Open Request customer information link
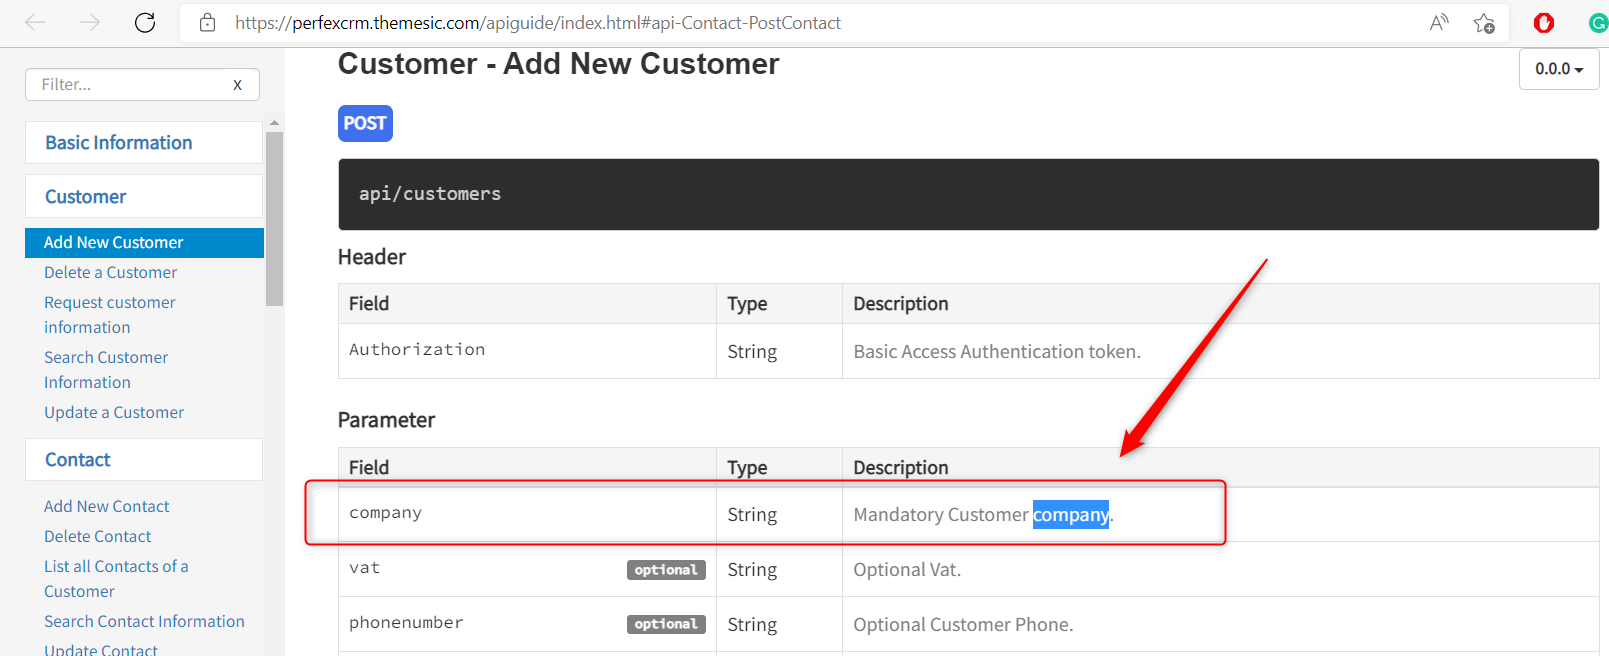This screenshot has width=1609, height=656. coord(109,315)
